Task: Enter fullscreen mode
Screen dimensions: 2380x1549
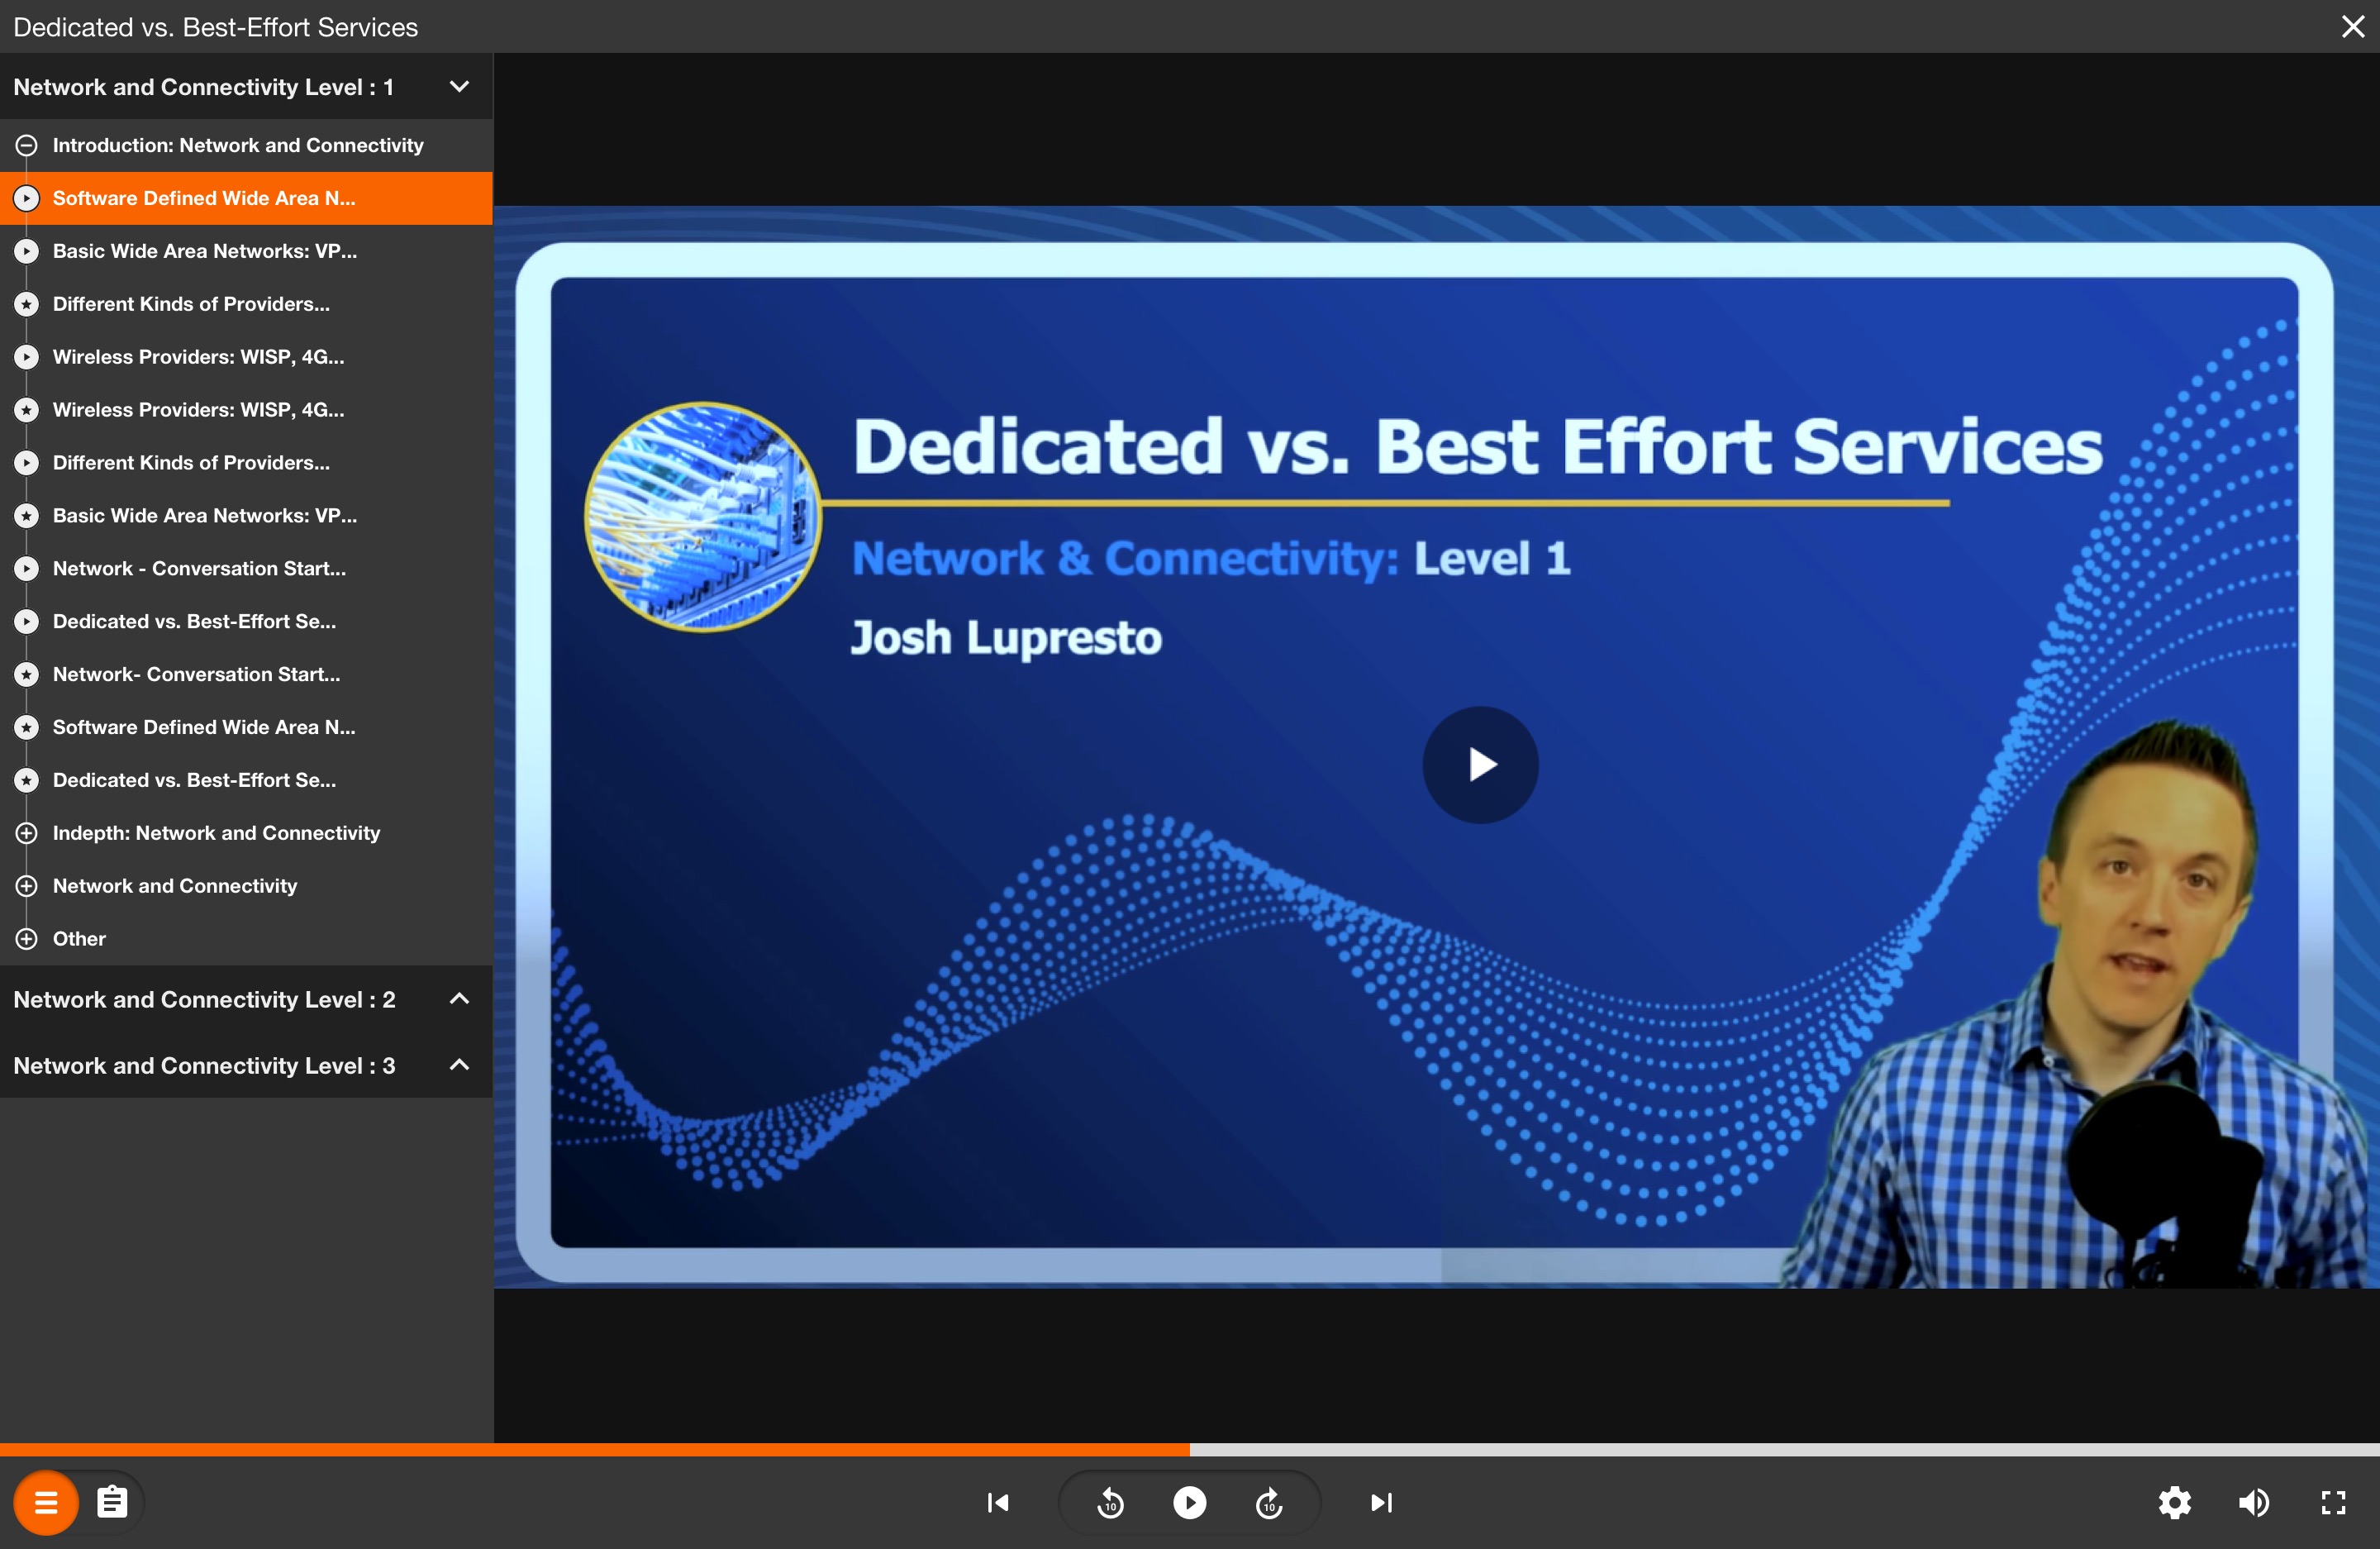Action: click(2333, 1502)
